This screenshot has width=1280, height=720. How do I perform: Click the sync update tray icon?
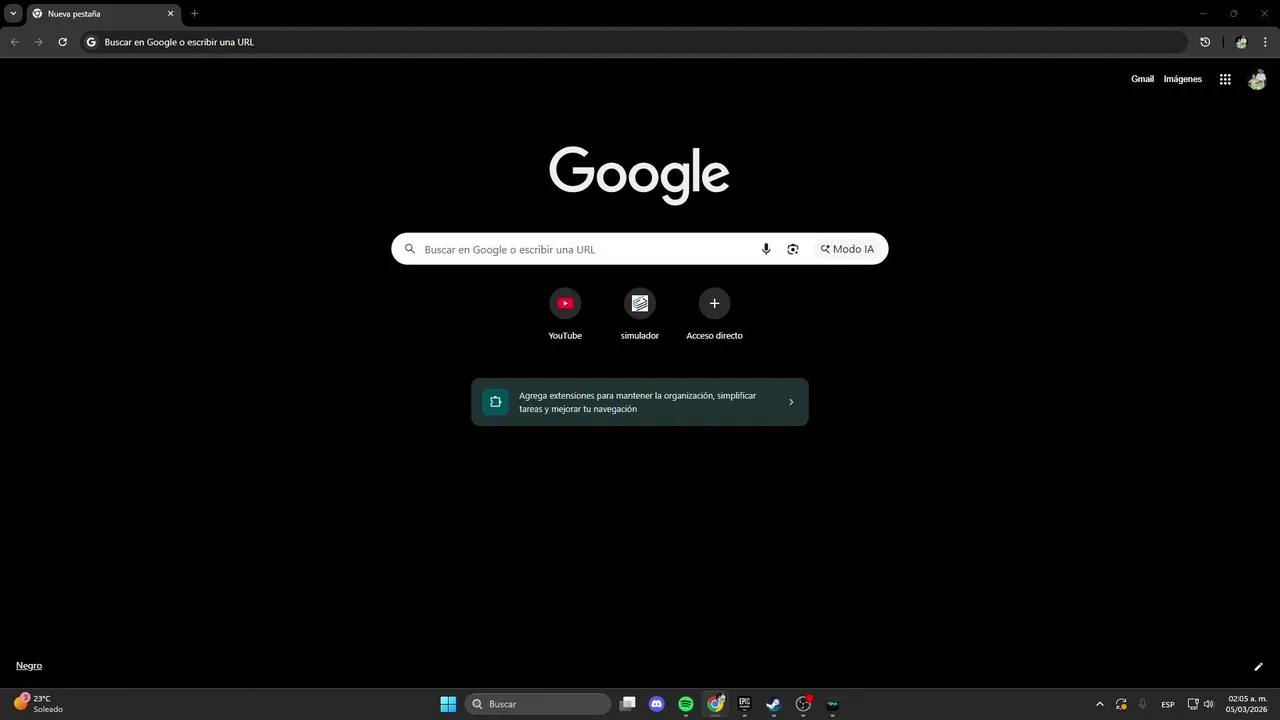(1122, 704)
